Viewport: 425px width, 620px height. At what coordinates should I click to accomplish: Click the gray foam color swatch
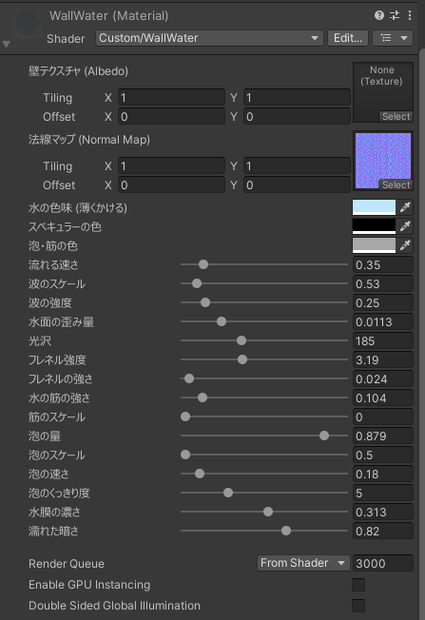(374, 245)
